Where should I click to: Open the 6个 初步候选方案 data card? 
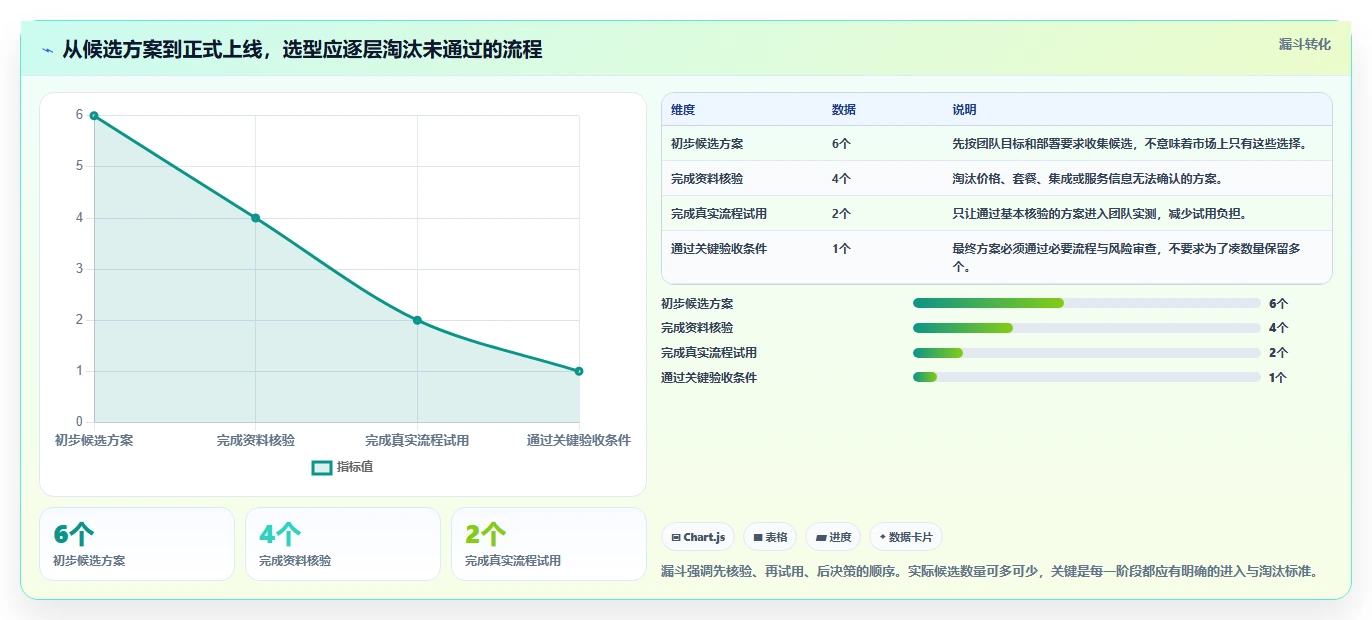[137, 544]
